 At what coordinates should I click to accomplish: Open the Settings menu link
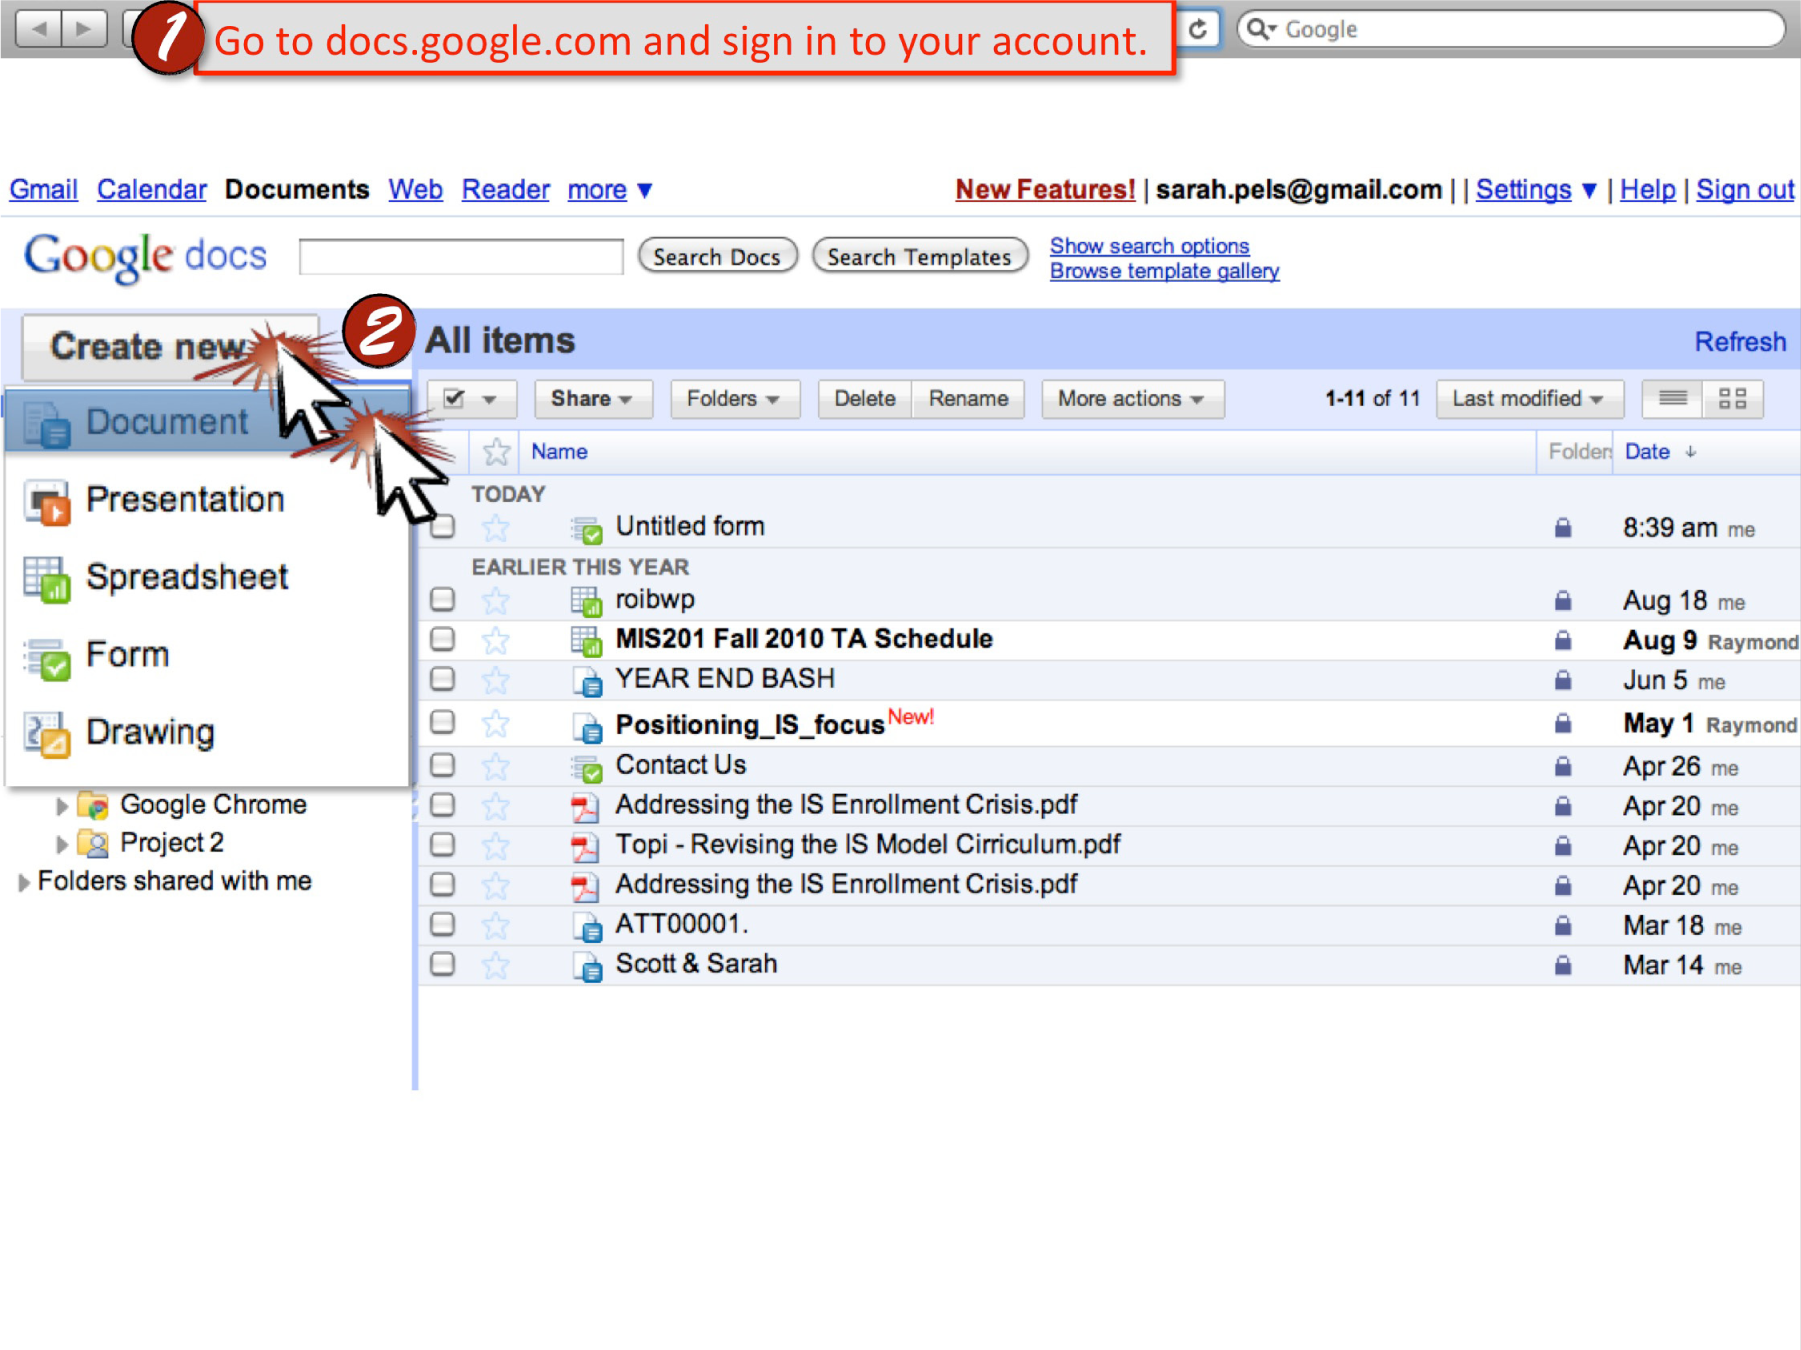1536,190
